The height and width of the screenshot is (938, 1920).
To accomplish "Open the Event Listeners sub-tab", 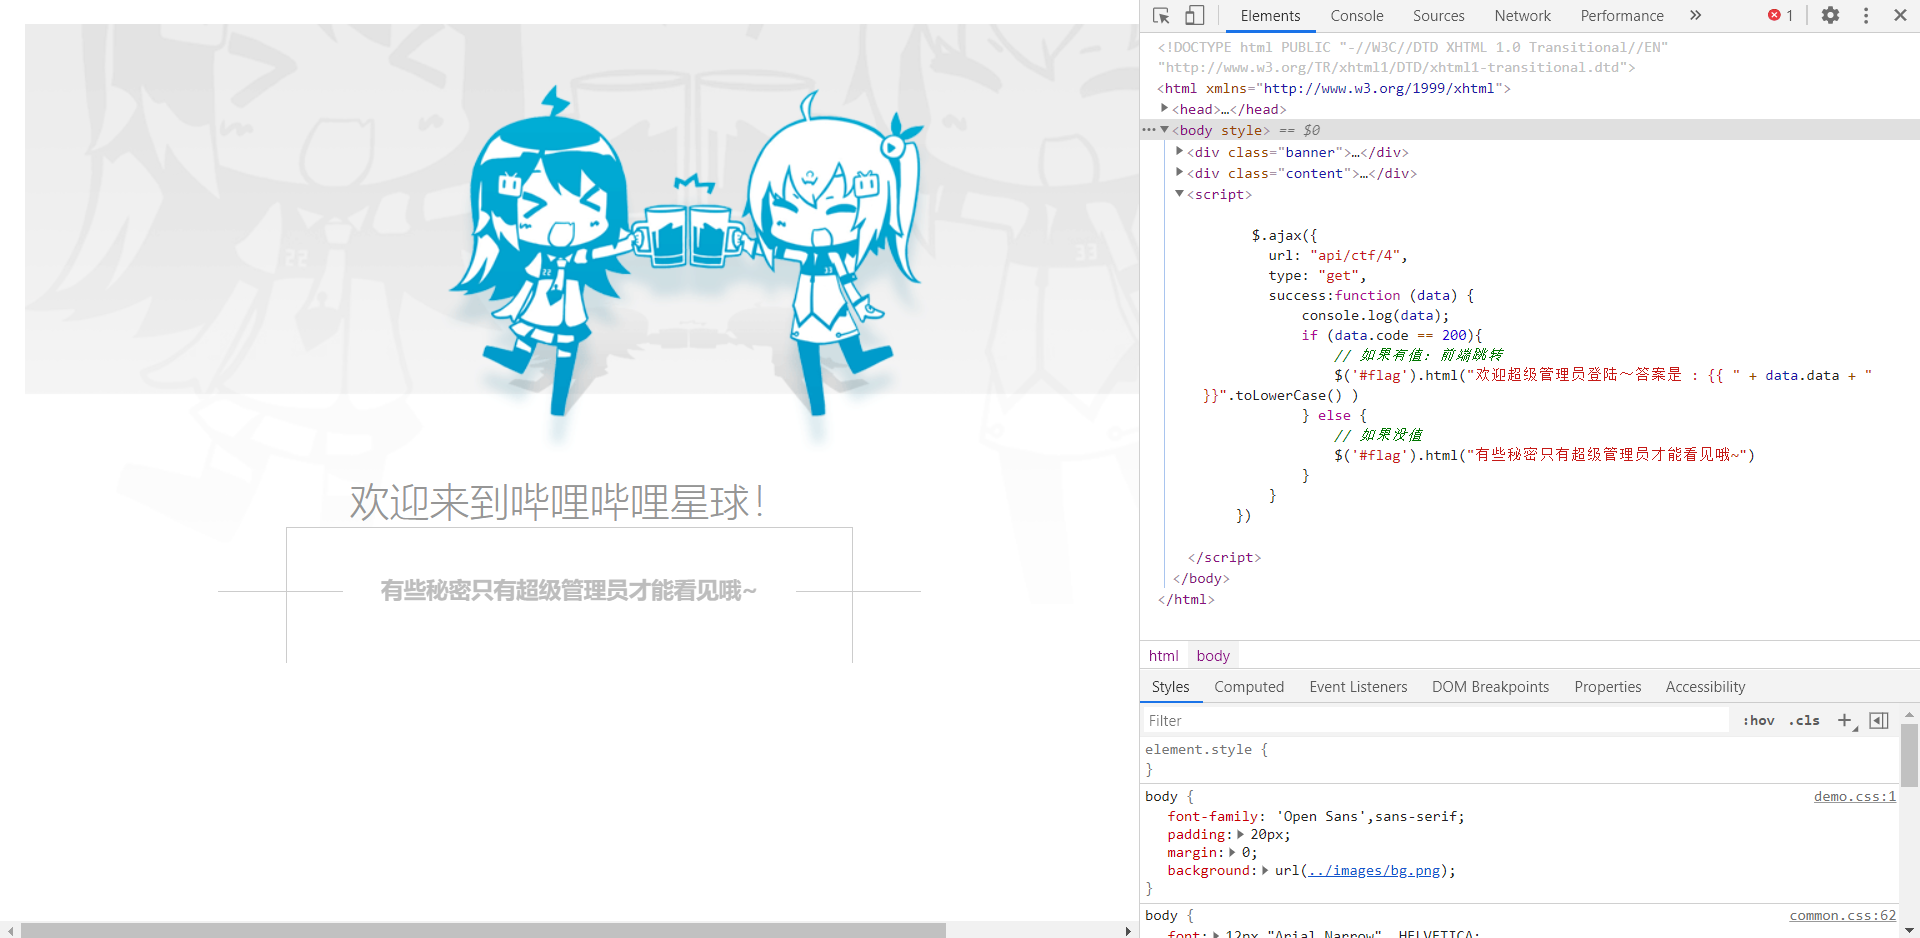I will (x=1358, y=687).
